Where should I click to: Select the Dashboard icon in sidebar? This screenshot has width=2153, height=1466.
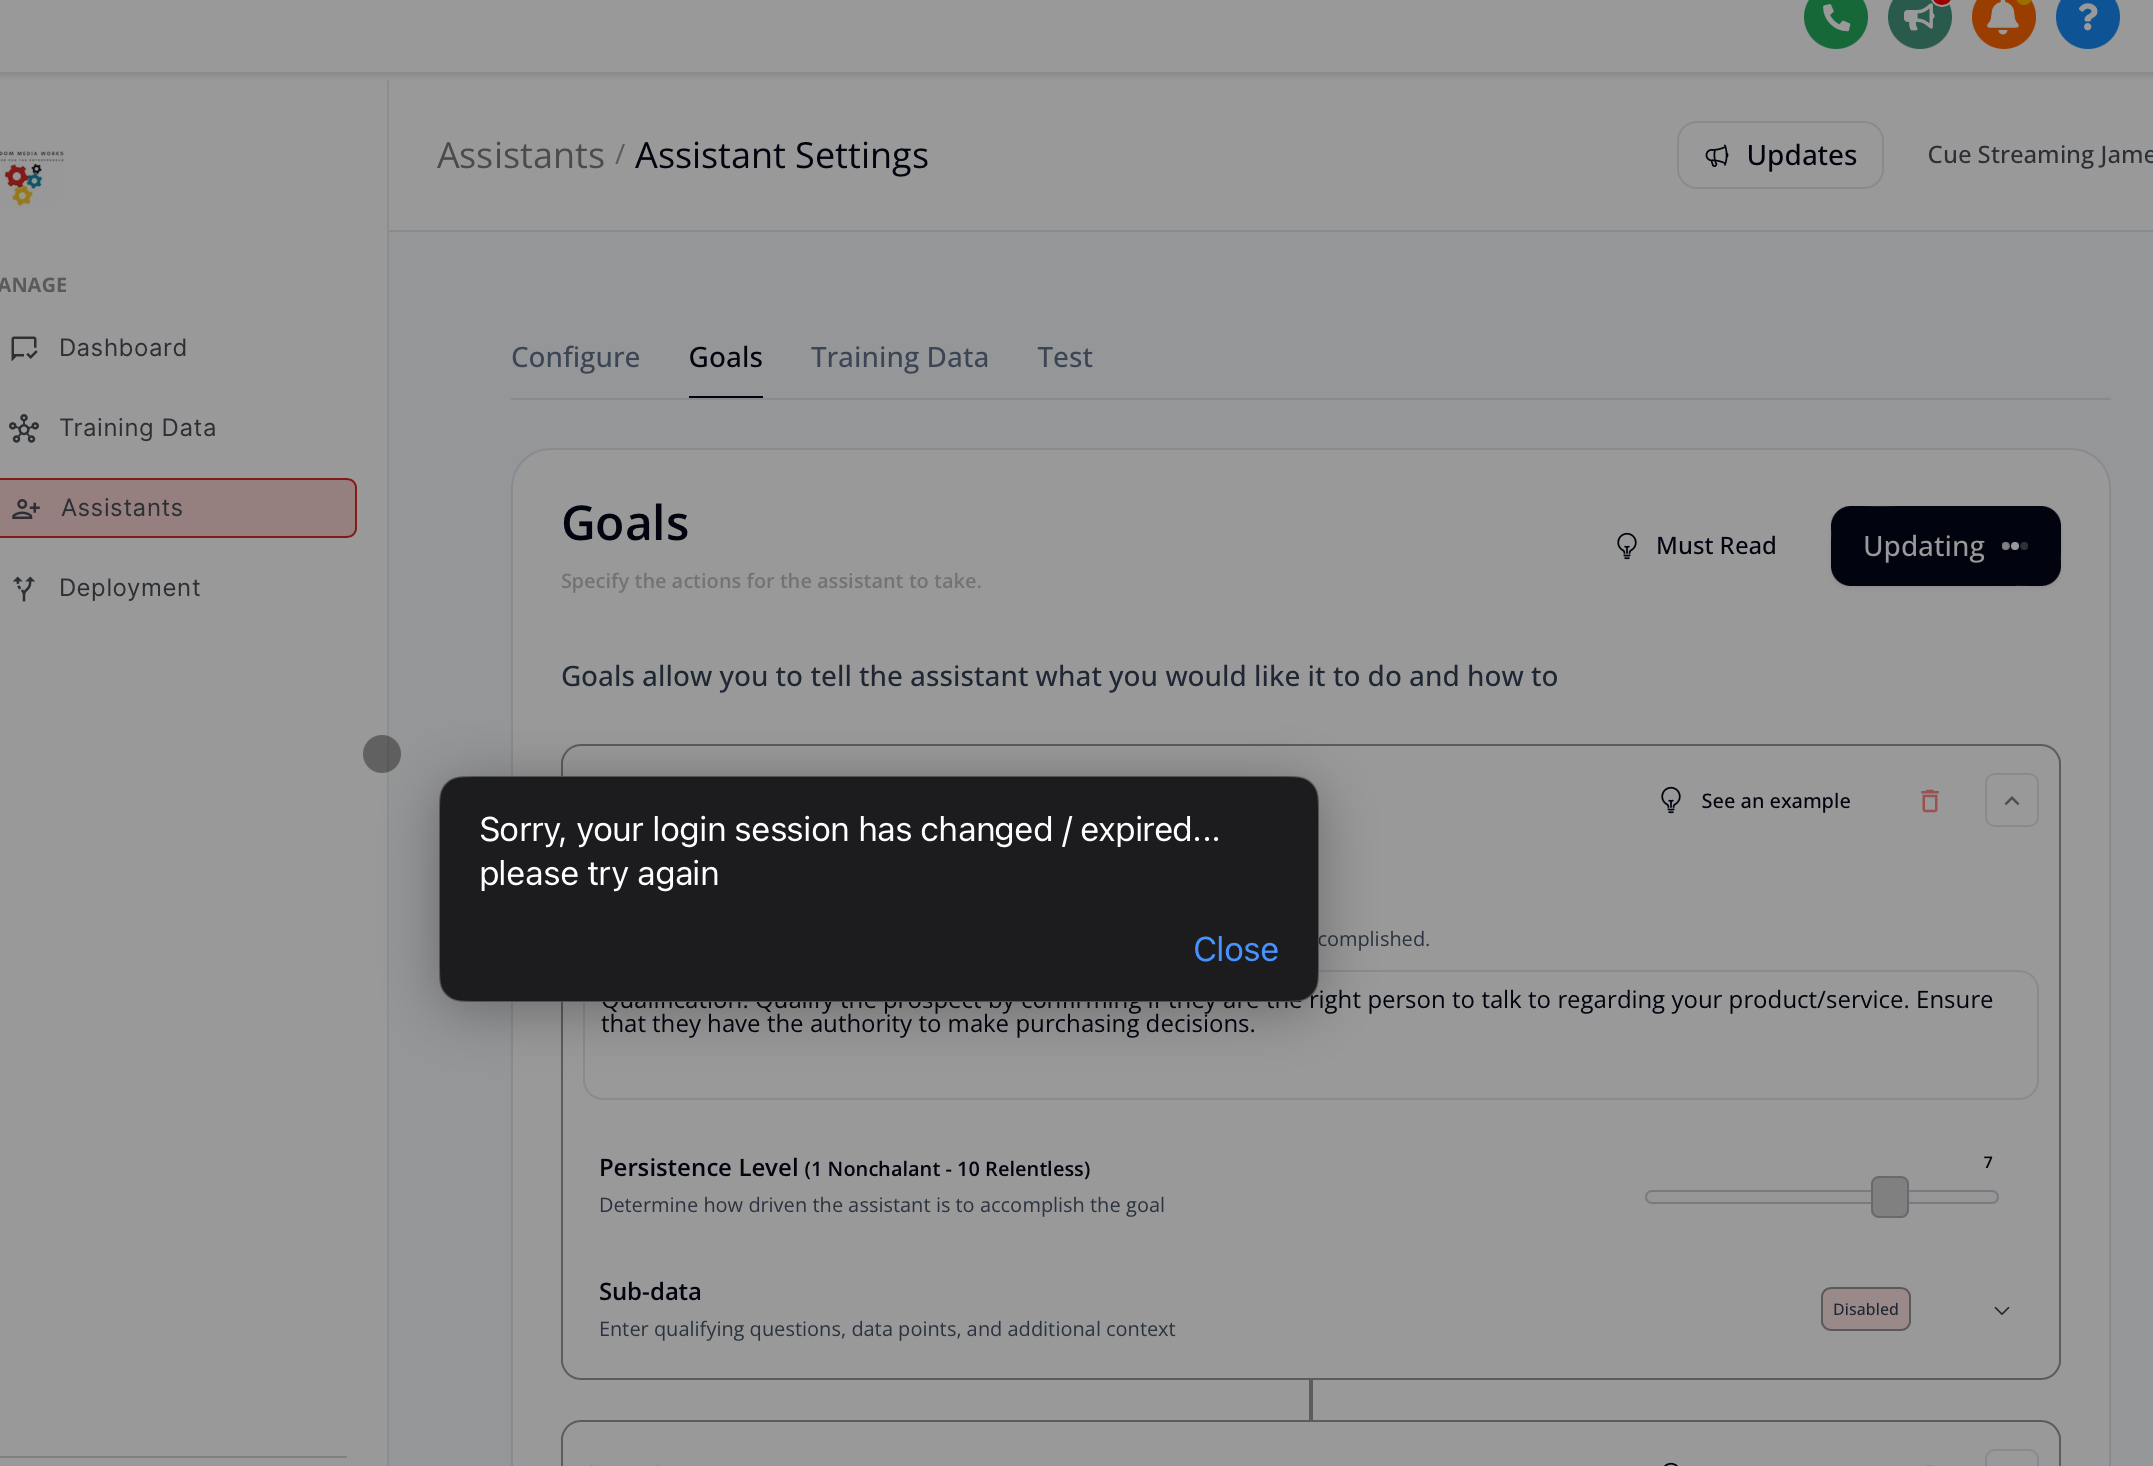(26, 348)
